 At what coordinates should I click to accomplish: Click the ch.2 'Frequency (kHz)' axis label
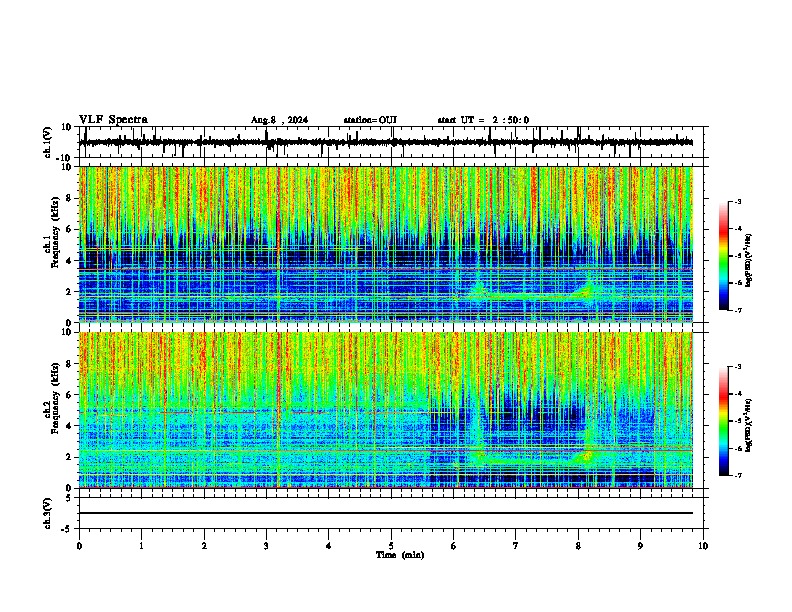pyautogui.click(x=55, y=398)
